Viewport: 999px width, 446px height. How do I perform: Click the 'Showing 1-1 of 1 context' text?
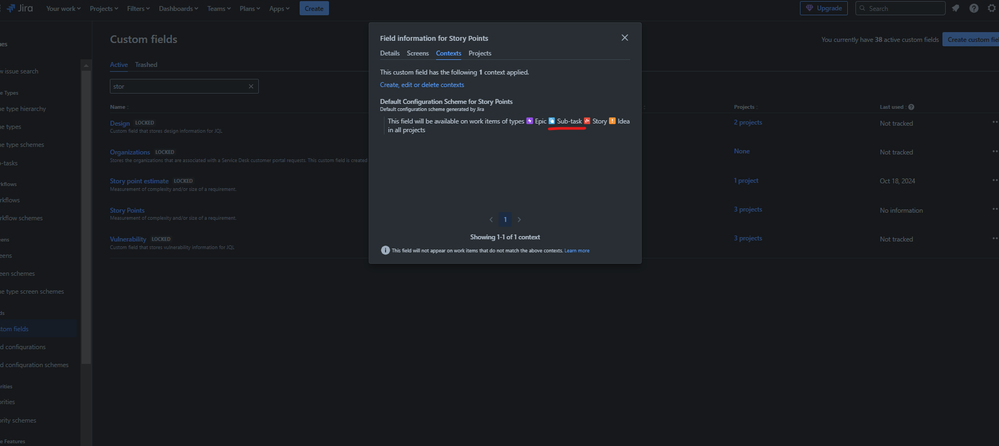point(505,236)
